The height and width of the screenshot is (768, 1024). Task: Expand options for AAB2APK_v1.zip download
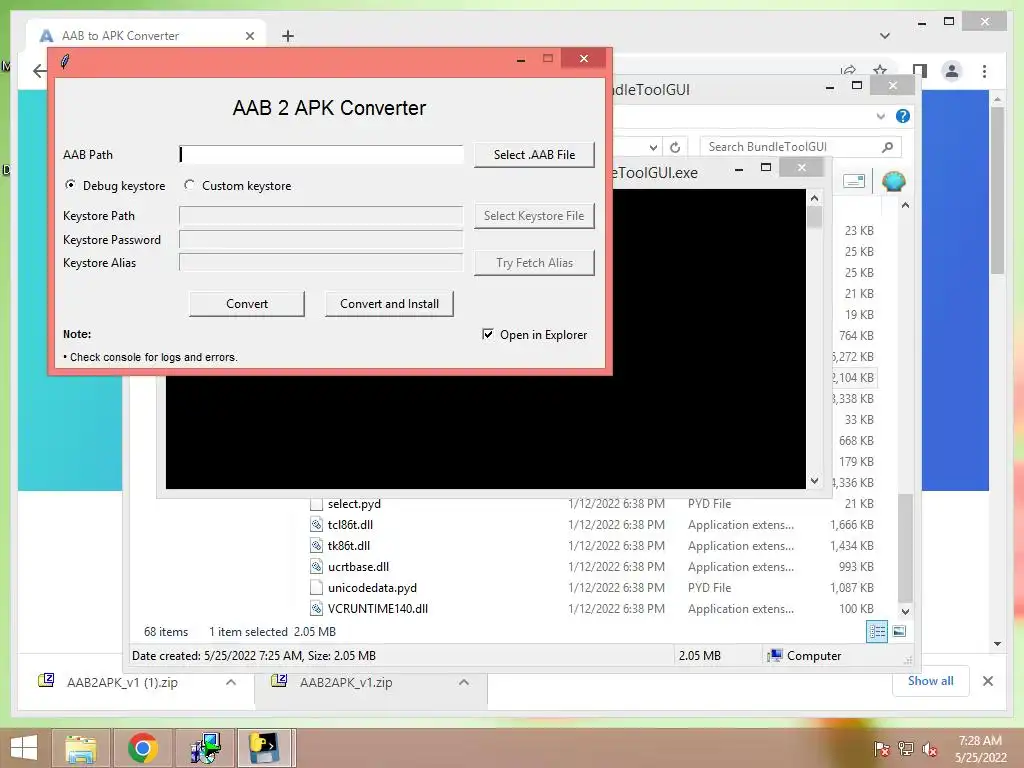point(464,682)
